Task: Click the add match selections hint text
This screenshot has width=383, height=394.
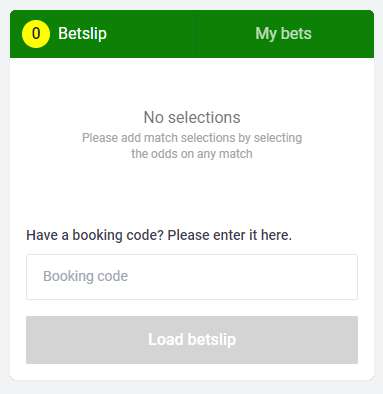Action: click(192, 146)
